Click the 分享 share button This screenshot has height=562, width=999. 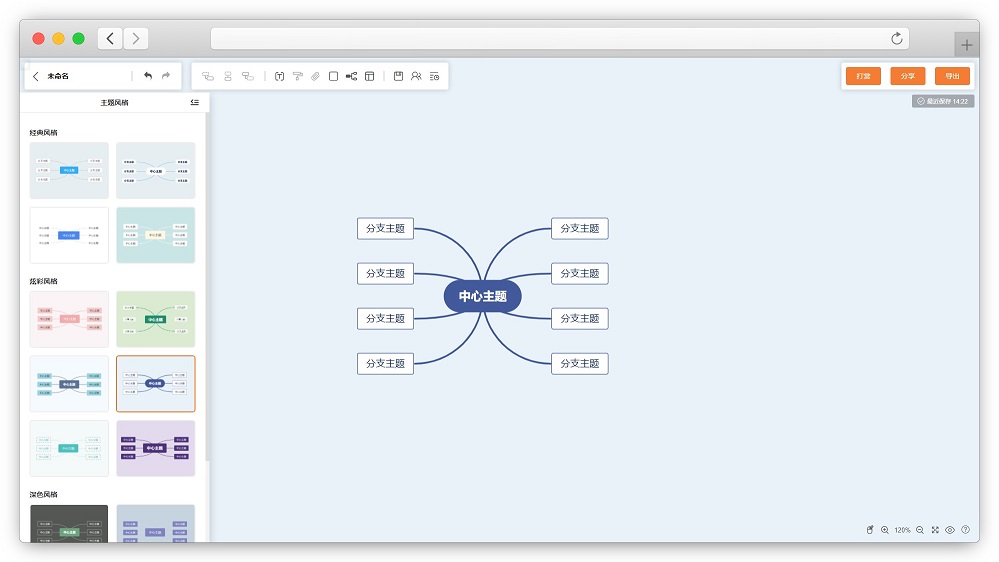[907, 76]
